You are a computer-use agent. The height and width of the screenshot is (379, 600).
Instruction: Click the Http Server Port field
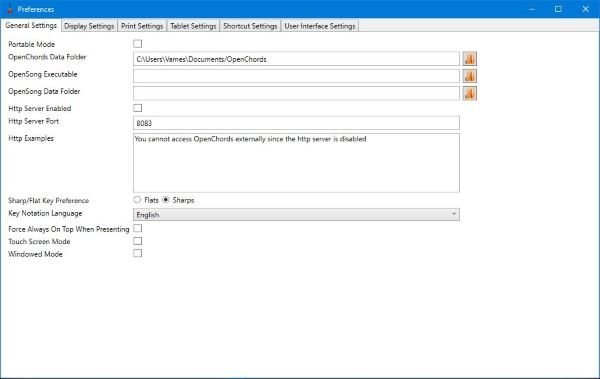pyautogui.click(x=296, y=123)
